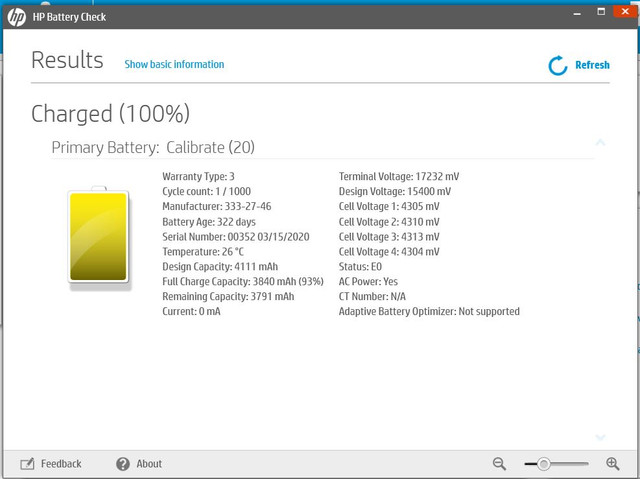Select Adaptive Battery Optimizer: Not supported text
640x479 pixels.
point(429,312)
